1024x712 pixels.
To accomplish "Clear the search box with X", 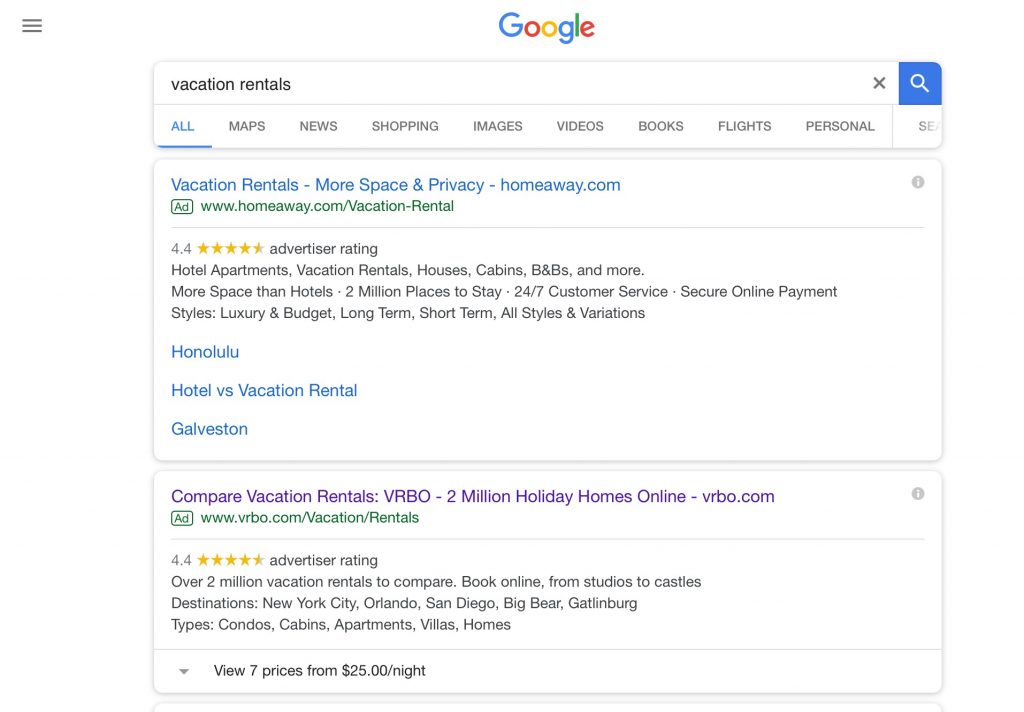I will [879, 83].
